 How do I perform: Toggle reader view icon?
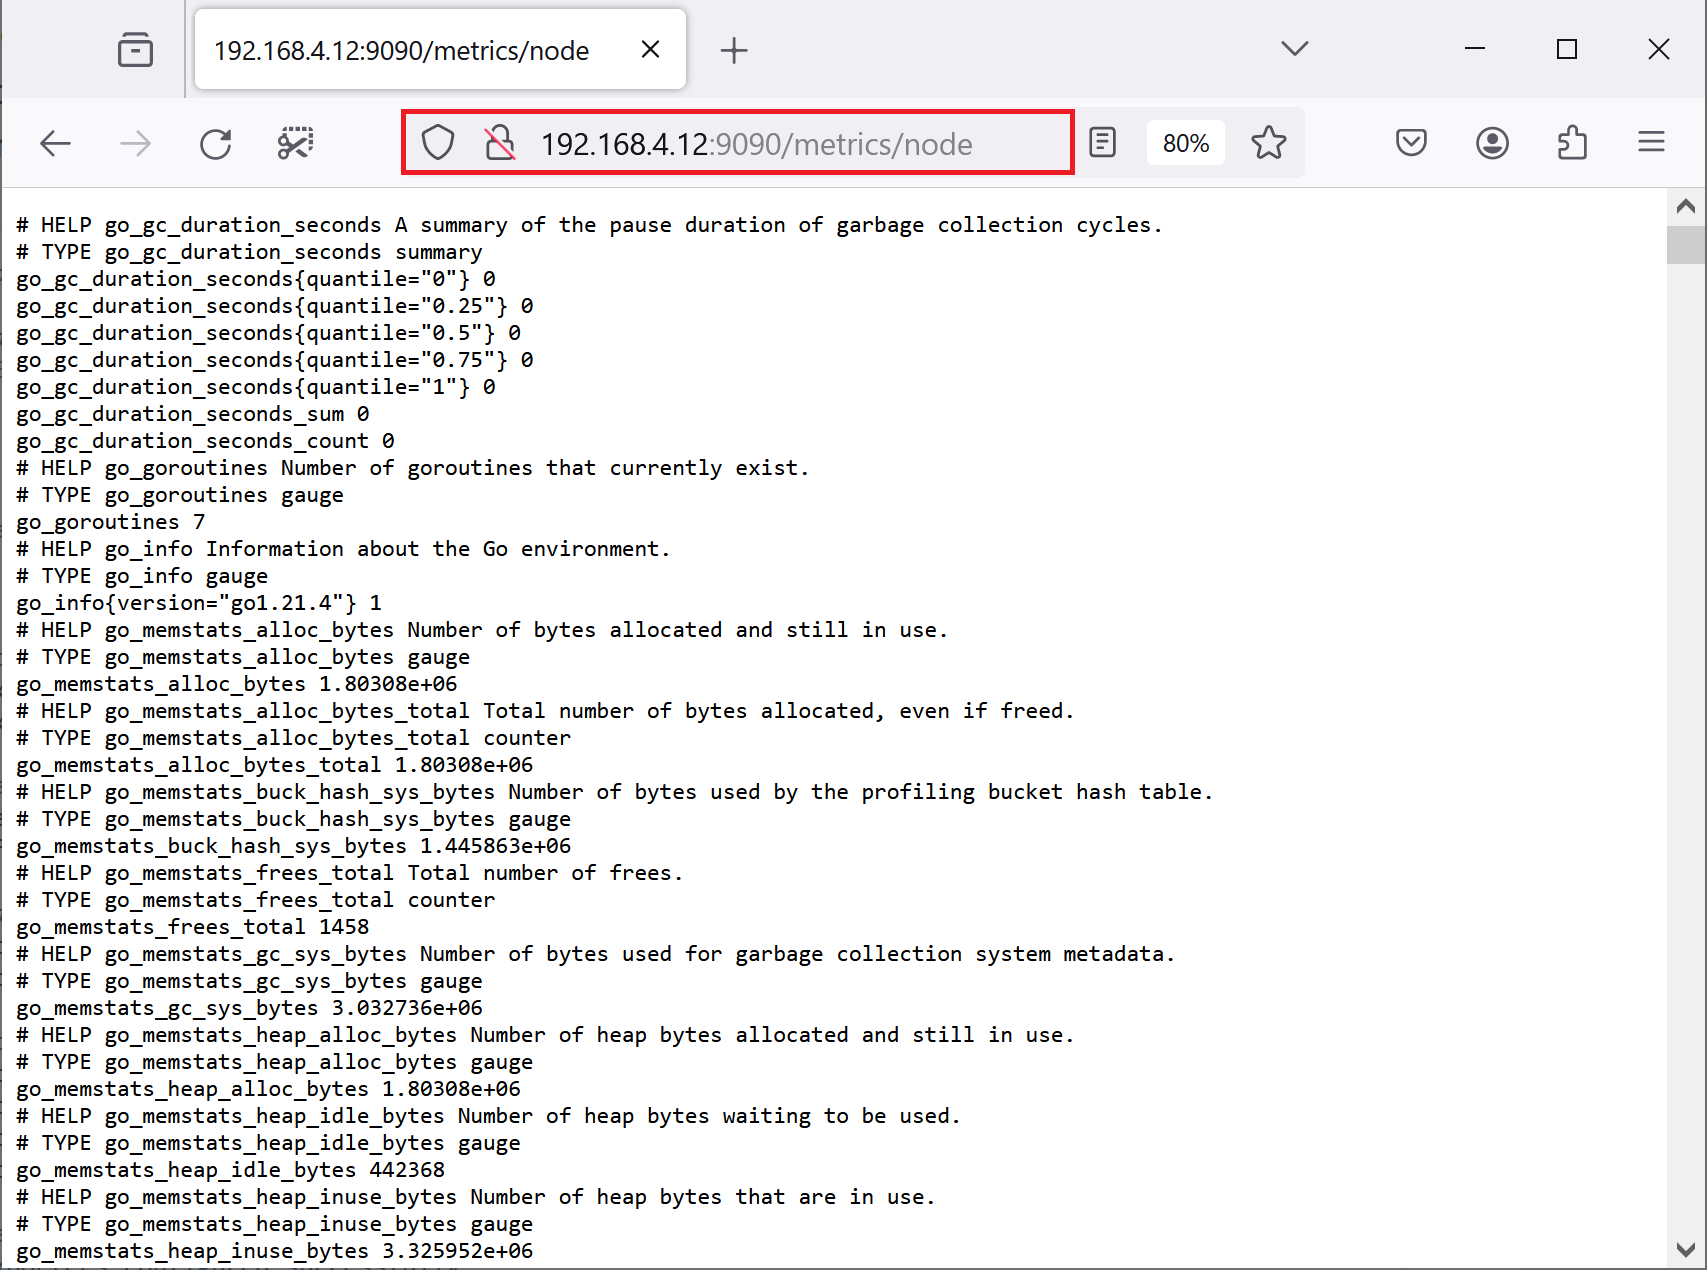coord(1102,142)
